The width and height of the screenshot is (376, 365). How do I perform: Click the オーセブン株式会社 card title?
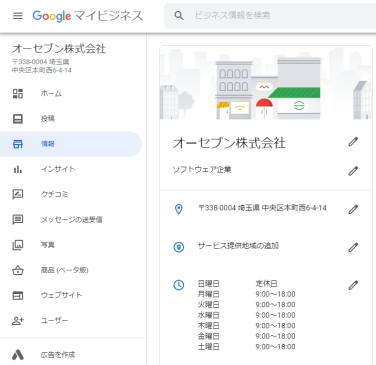(x=229, y=143)
